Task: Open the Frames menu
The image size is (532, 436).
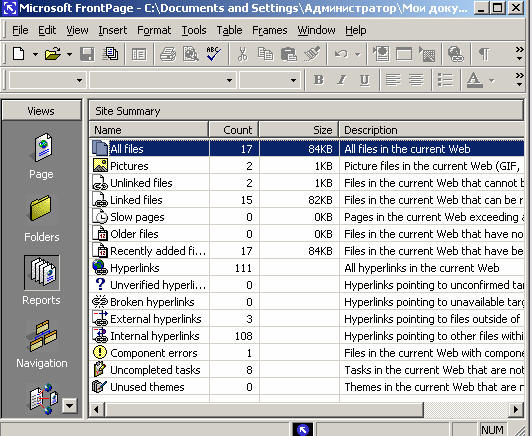Action: point(269,31)
